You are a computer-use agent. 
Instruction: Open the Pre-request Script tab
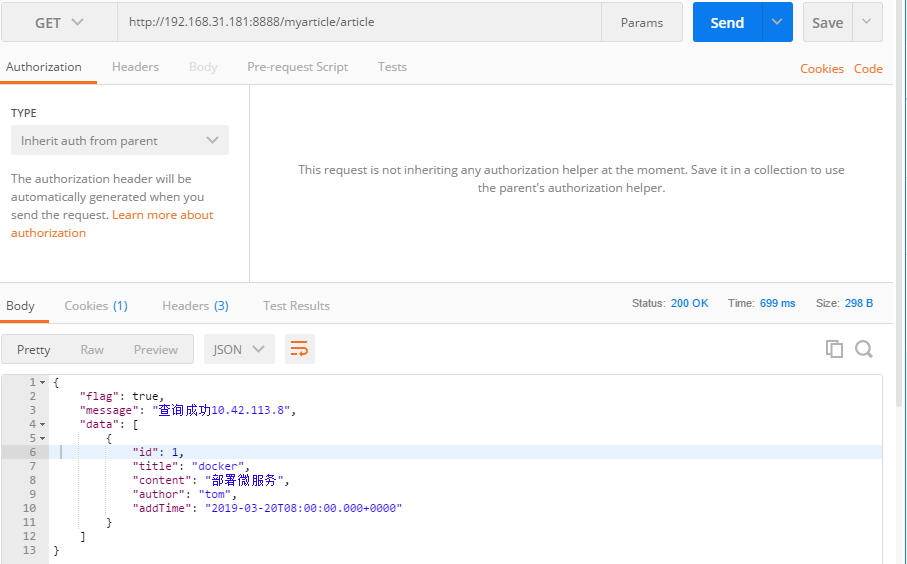coord(297,67)
